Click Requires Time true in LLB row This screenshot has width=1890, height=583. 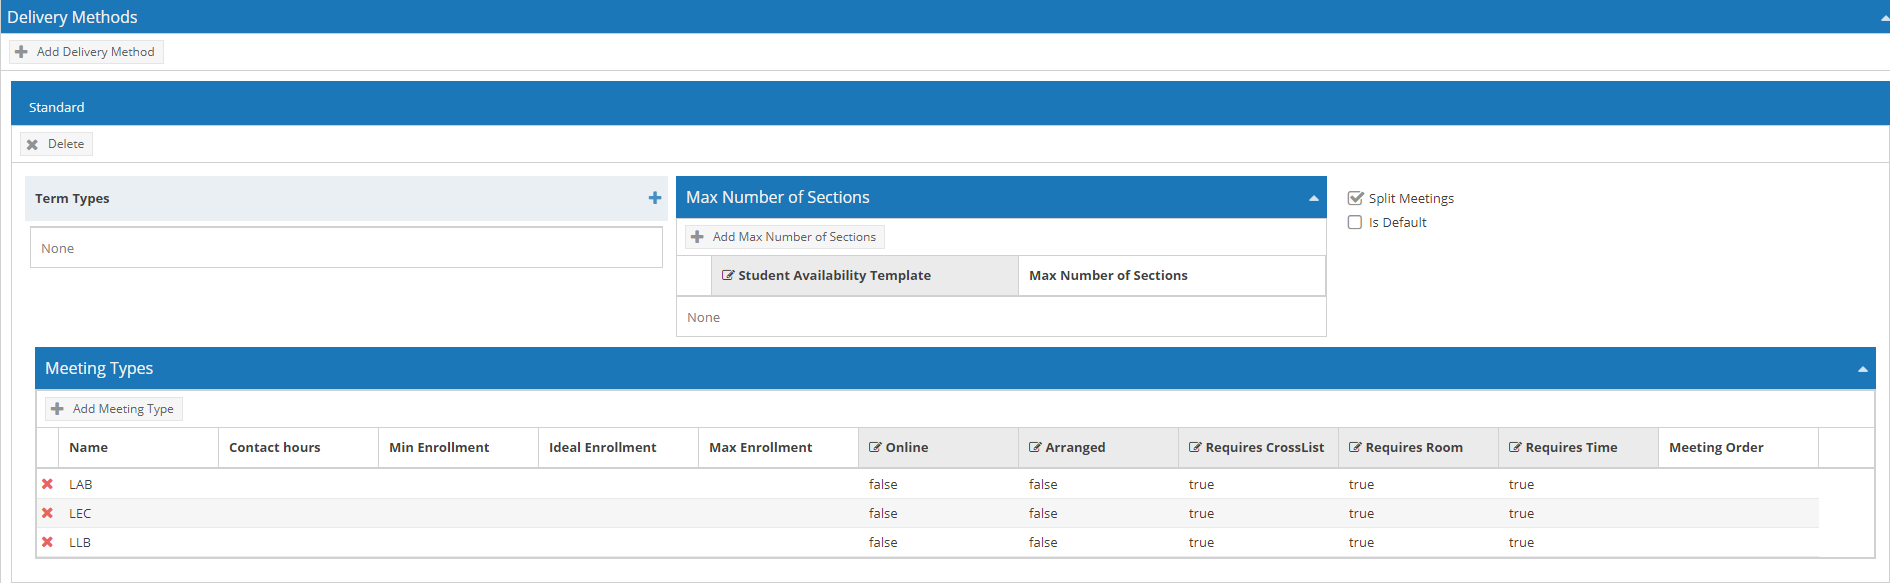pyautogui.click(x=1521, y=542)
